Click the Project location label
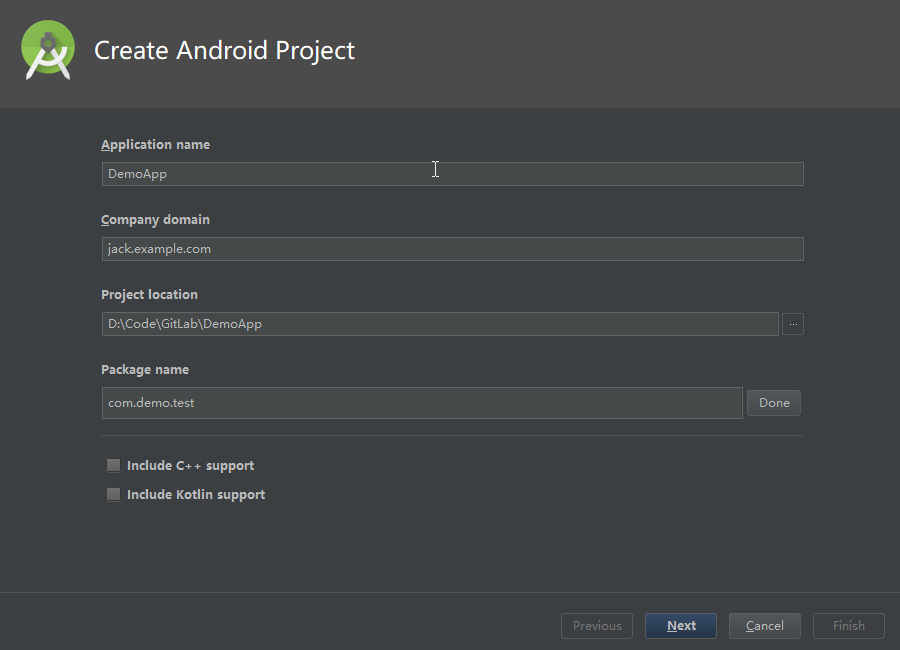The image size is (900, 650). pos(149,295)
